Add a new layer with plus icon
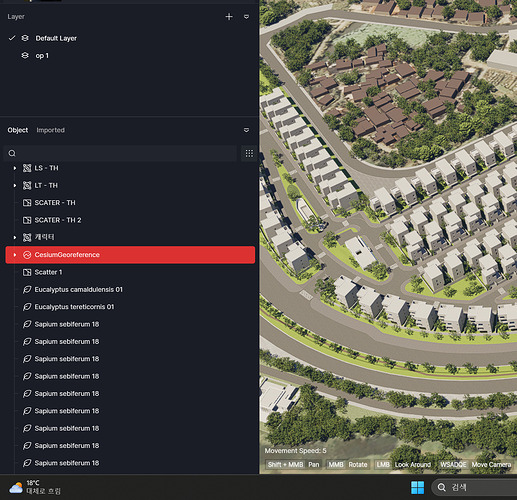This screenshot has height=500, width=517. (x=229, y=17)
